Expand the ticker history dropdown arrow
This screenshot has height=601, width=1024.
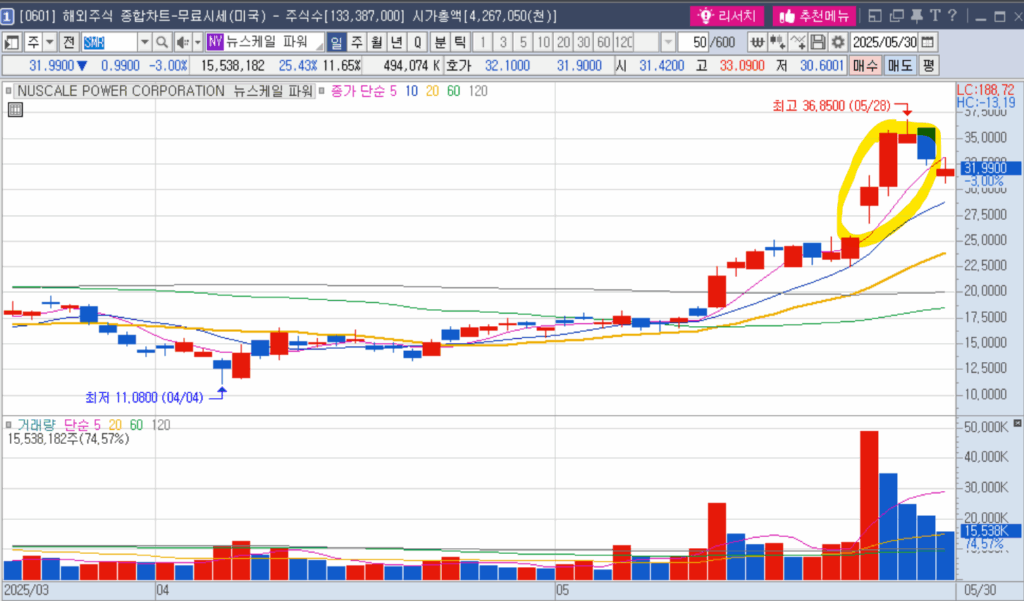(x=145, y=42)
